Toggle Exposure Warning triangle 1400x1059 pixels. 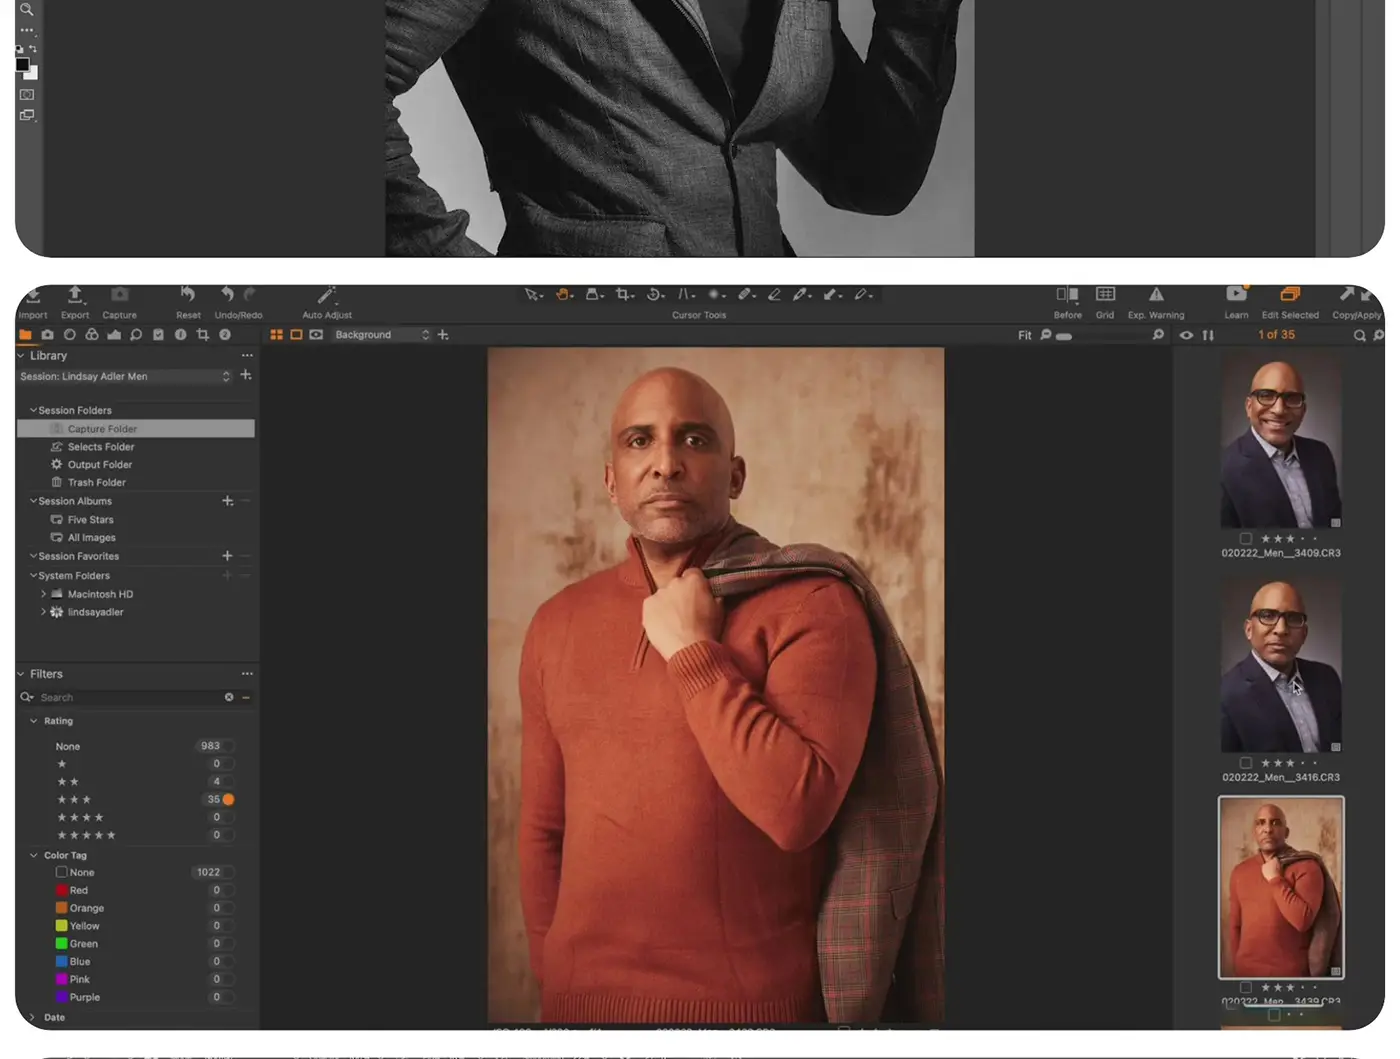pos(1156,294)
